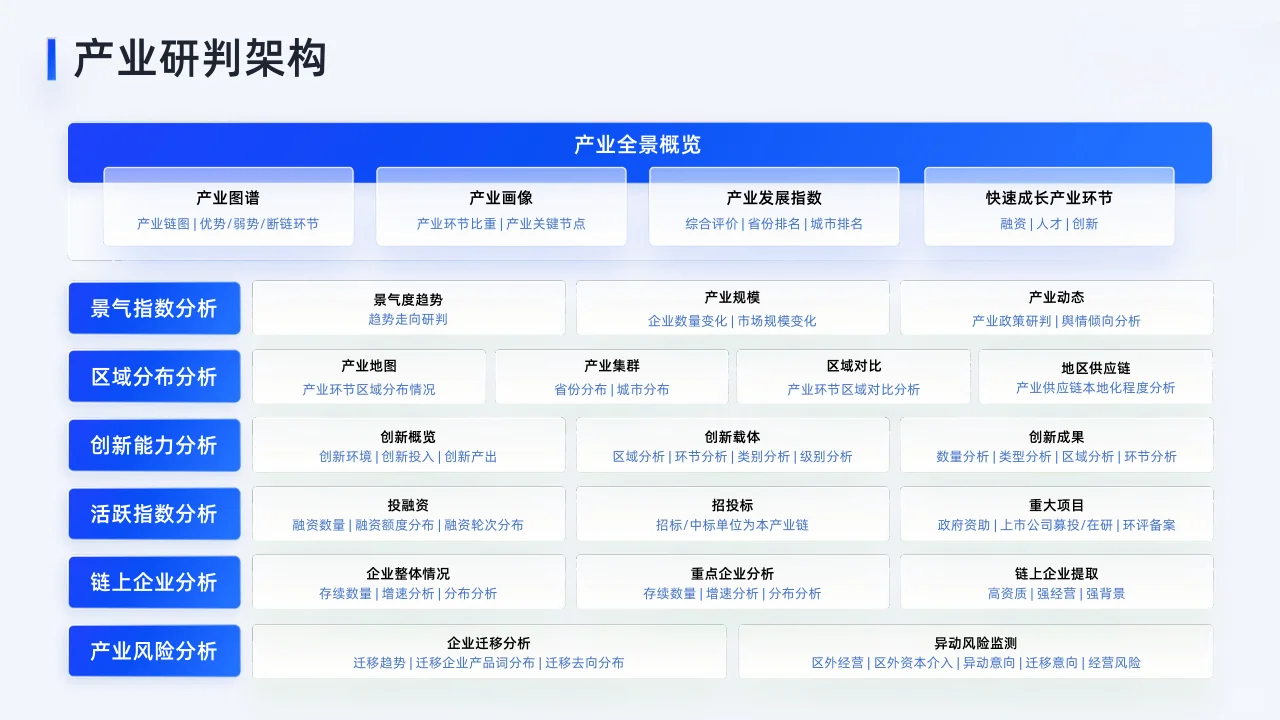Select the 链上企业分析 section
This screenshot has width=1280, height=720.
(154, 582)
